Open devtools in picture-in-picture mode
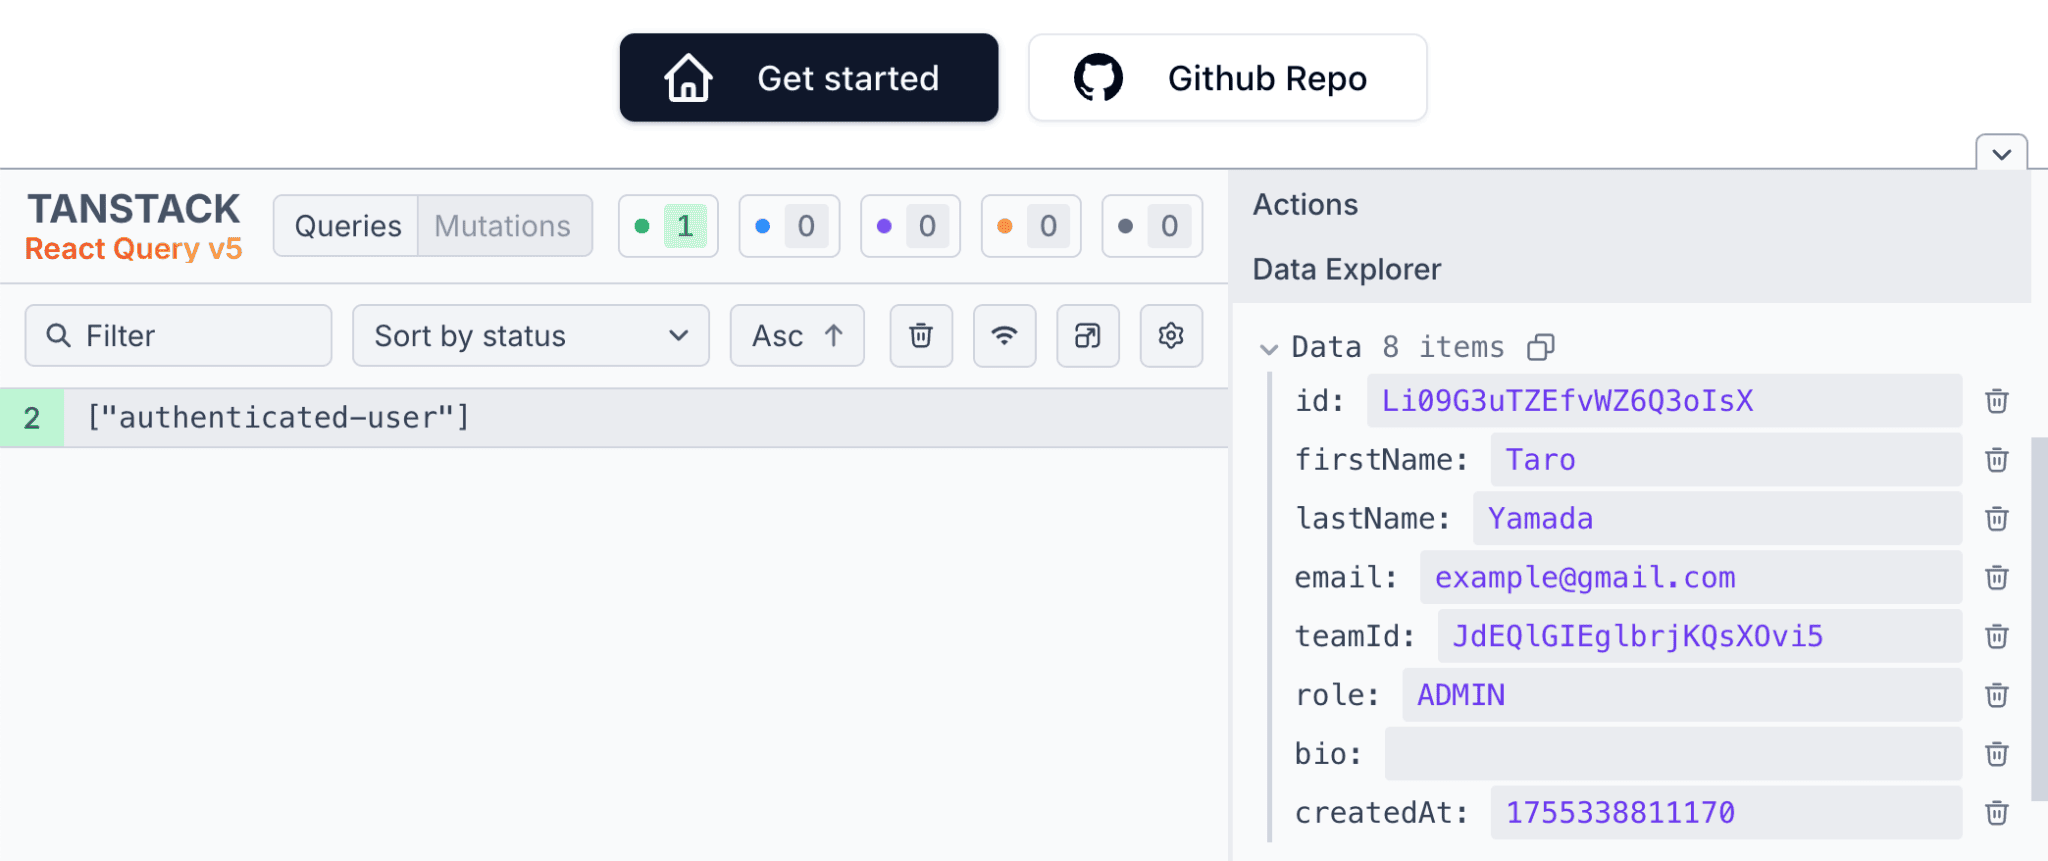 [x=1087, y=336]
